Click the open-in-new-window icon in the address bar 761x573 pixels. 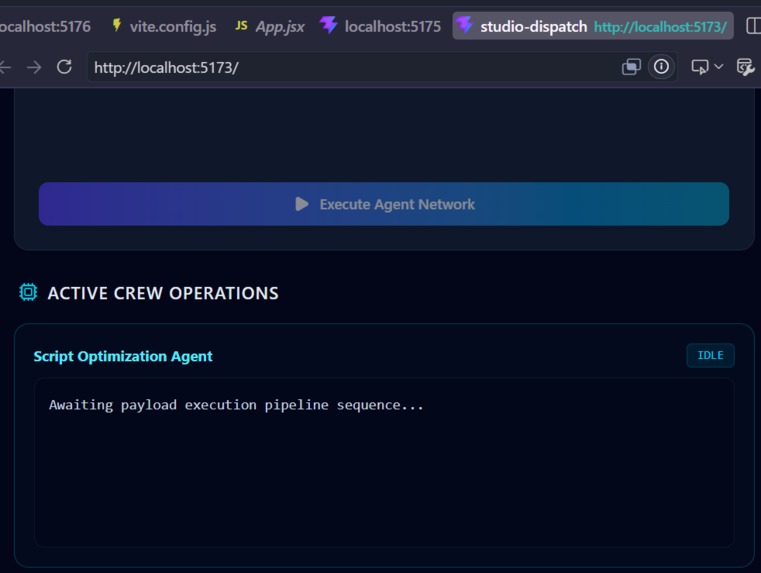pos(631,67)
